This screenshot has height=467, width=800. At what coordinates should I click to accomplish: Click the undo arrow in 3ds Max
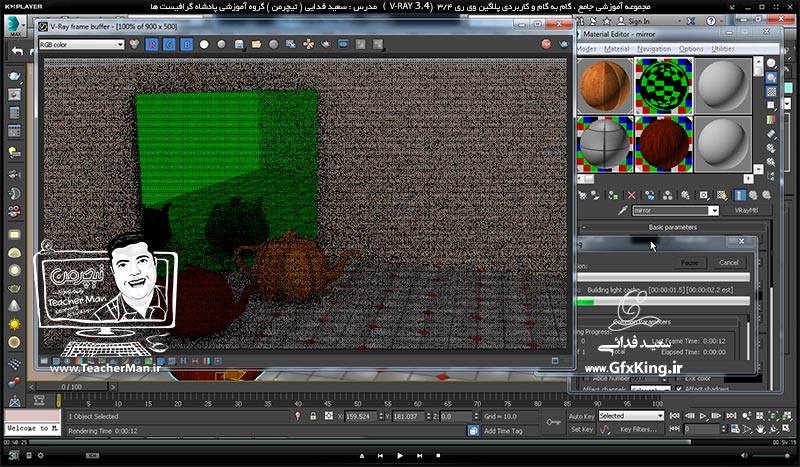pyautogui.click(x=17, y=51)
